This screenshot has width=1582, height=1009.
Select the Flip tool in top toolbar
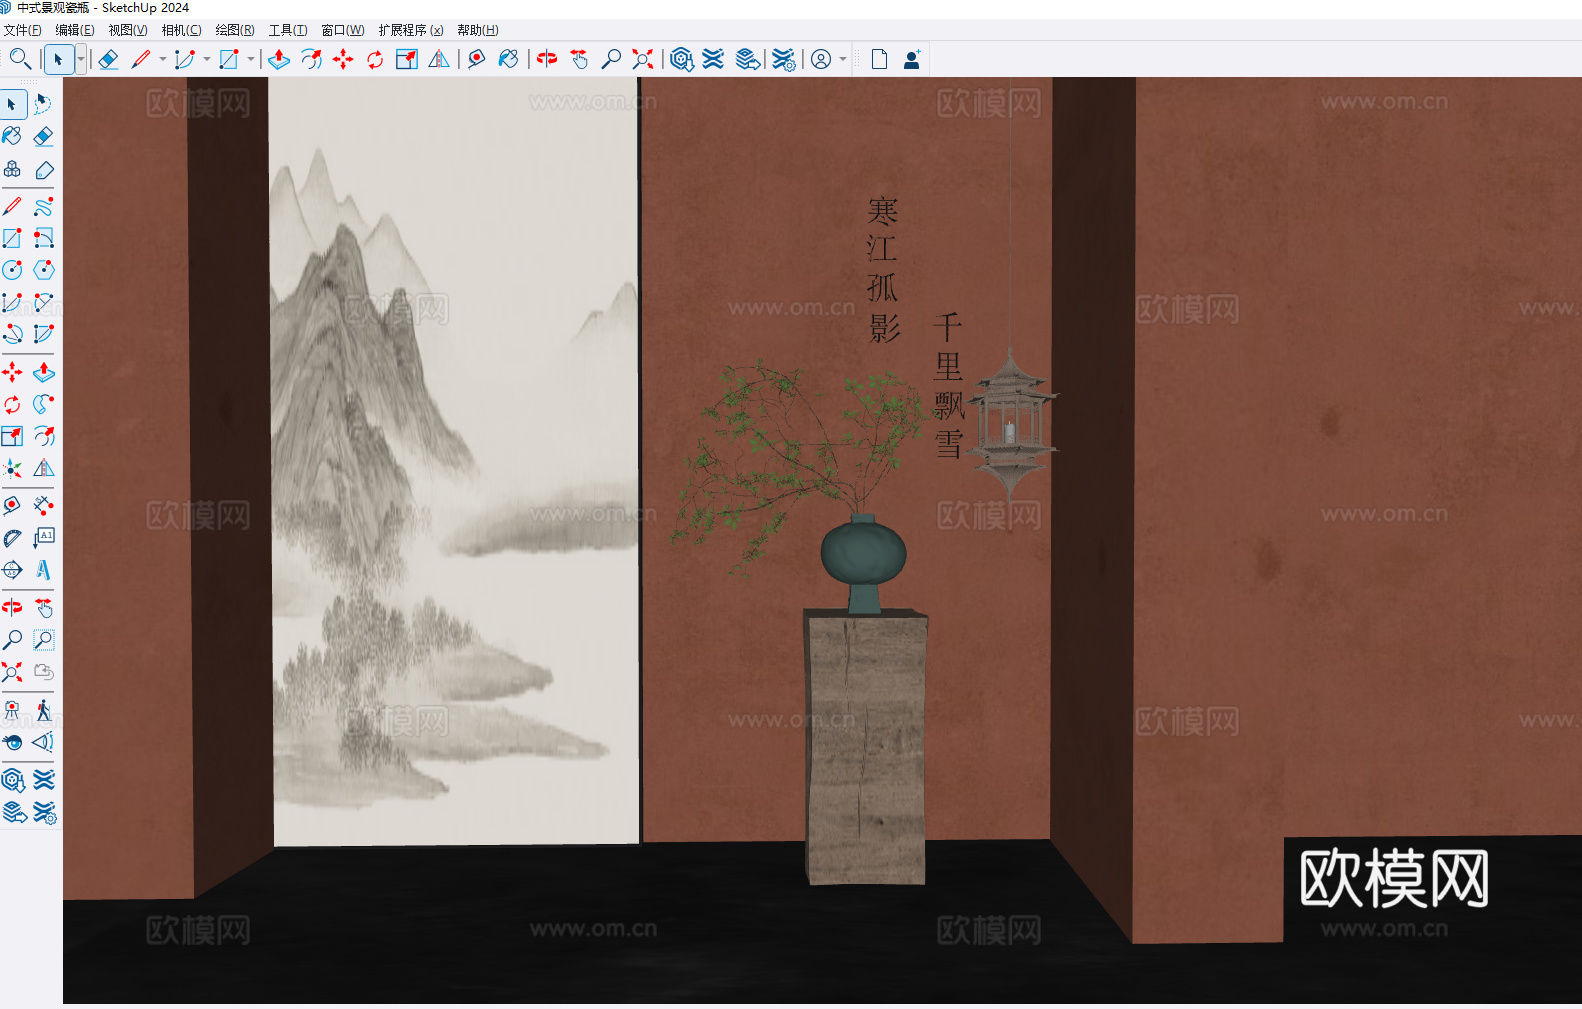(x=439, y=59)
